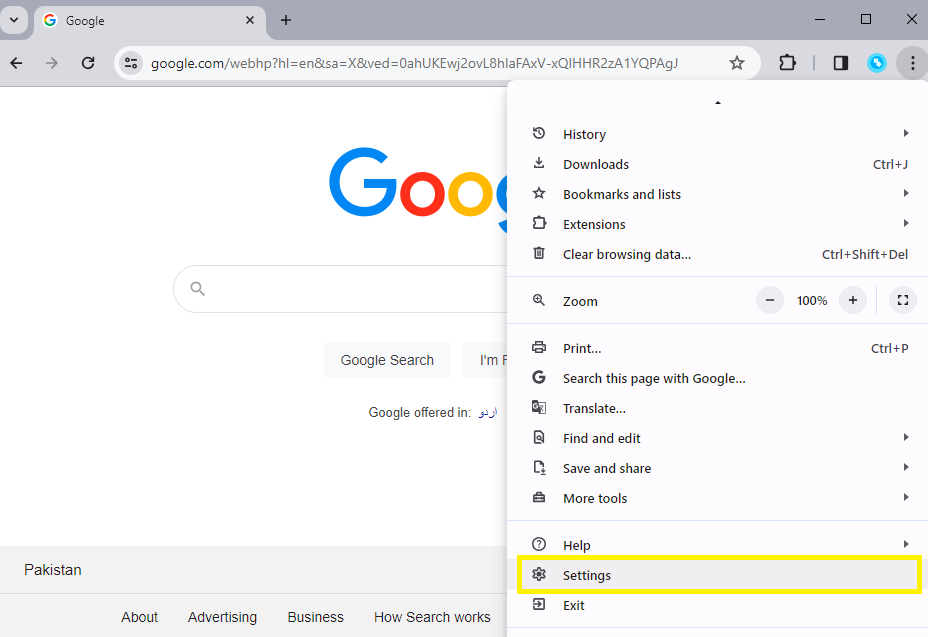Image resolution: width=928 pixels, height=637 pixels.
Task: Click the Google favicon on the browser tab
Action: pos(50,20)
